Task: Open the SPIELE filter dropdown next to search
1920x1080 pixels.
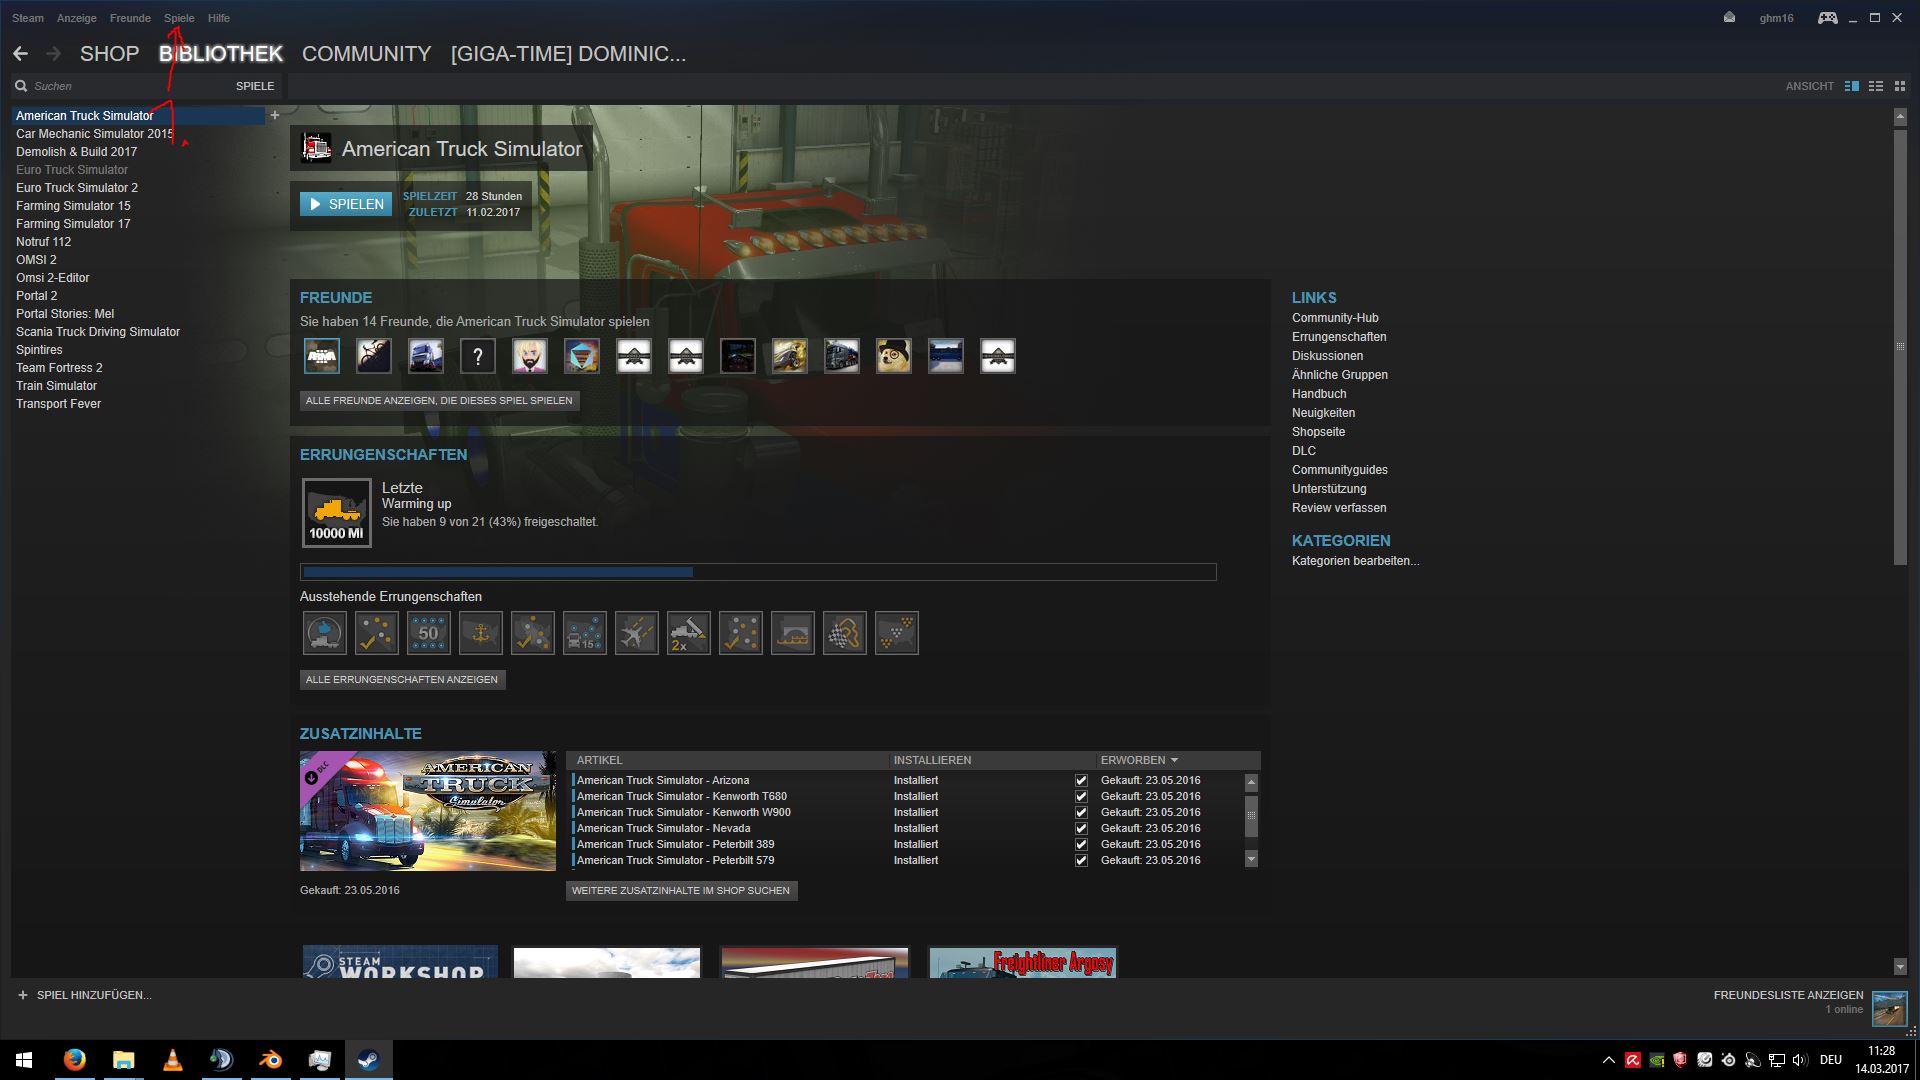Action: (x=254, y=86)
